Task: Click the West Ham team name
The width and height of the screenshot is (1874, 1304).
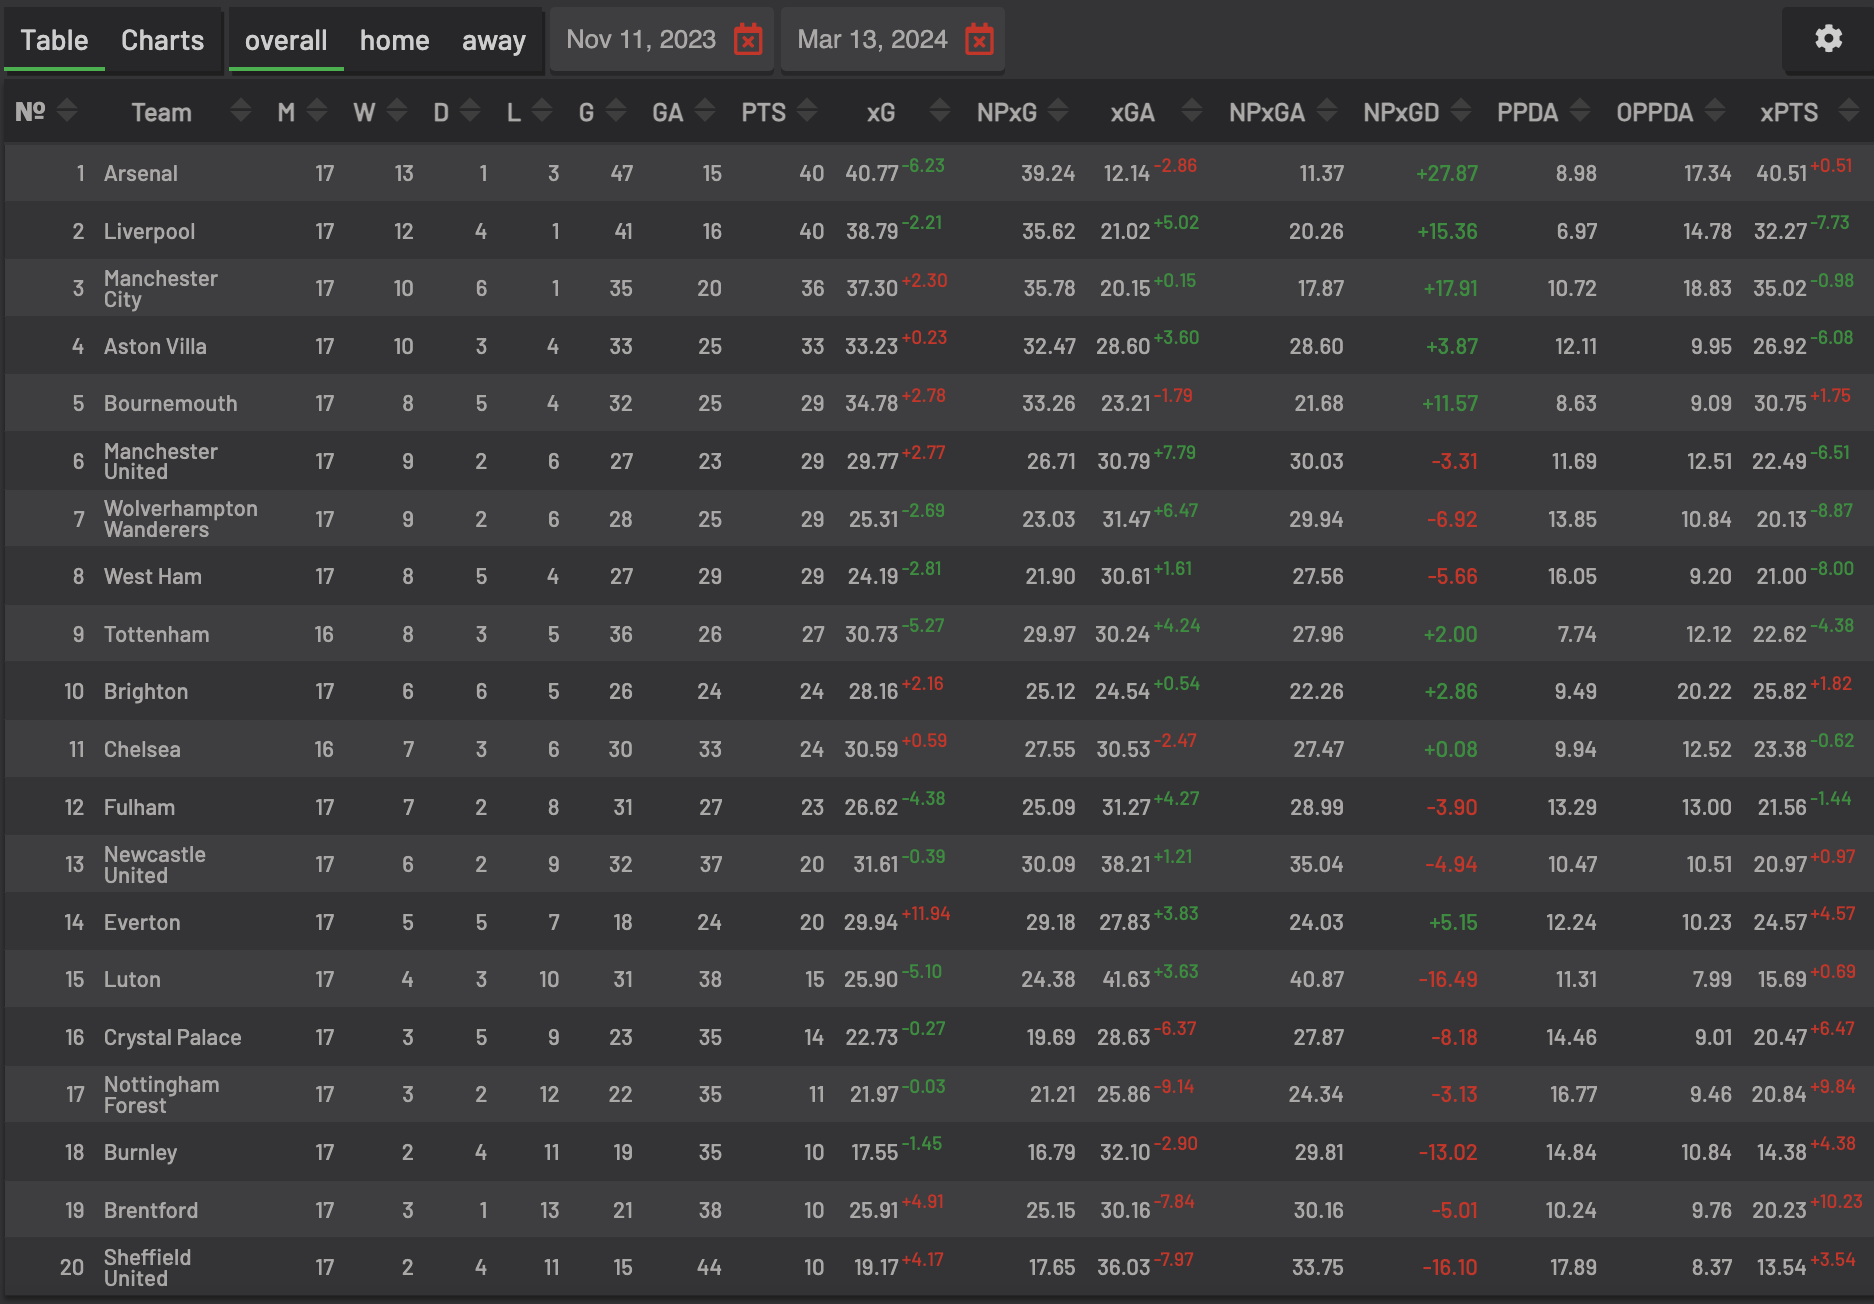Action: click(153, 576)
